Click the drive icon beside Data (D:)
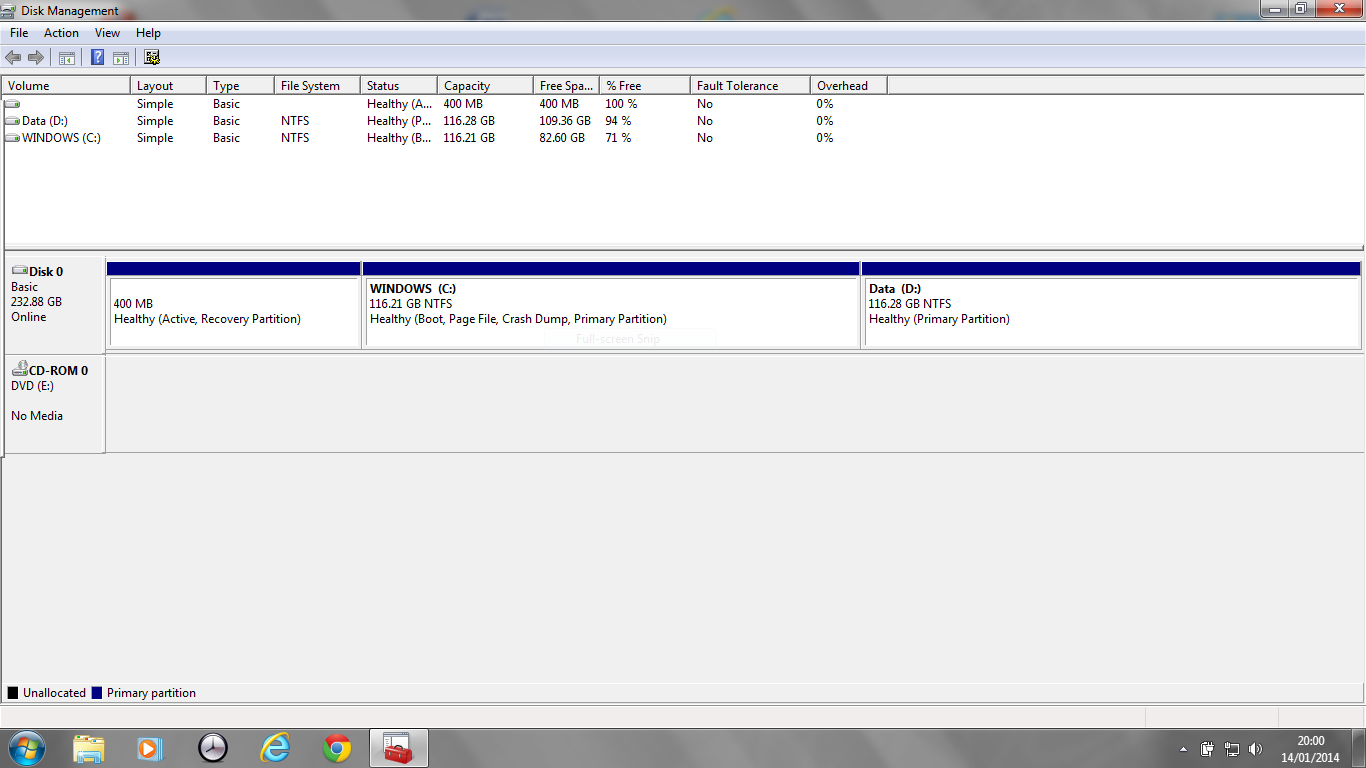This screenshot has height=768, width=1366. 12,121
